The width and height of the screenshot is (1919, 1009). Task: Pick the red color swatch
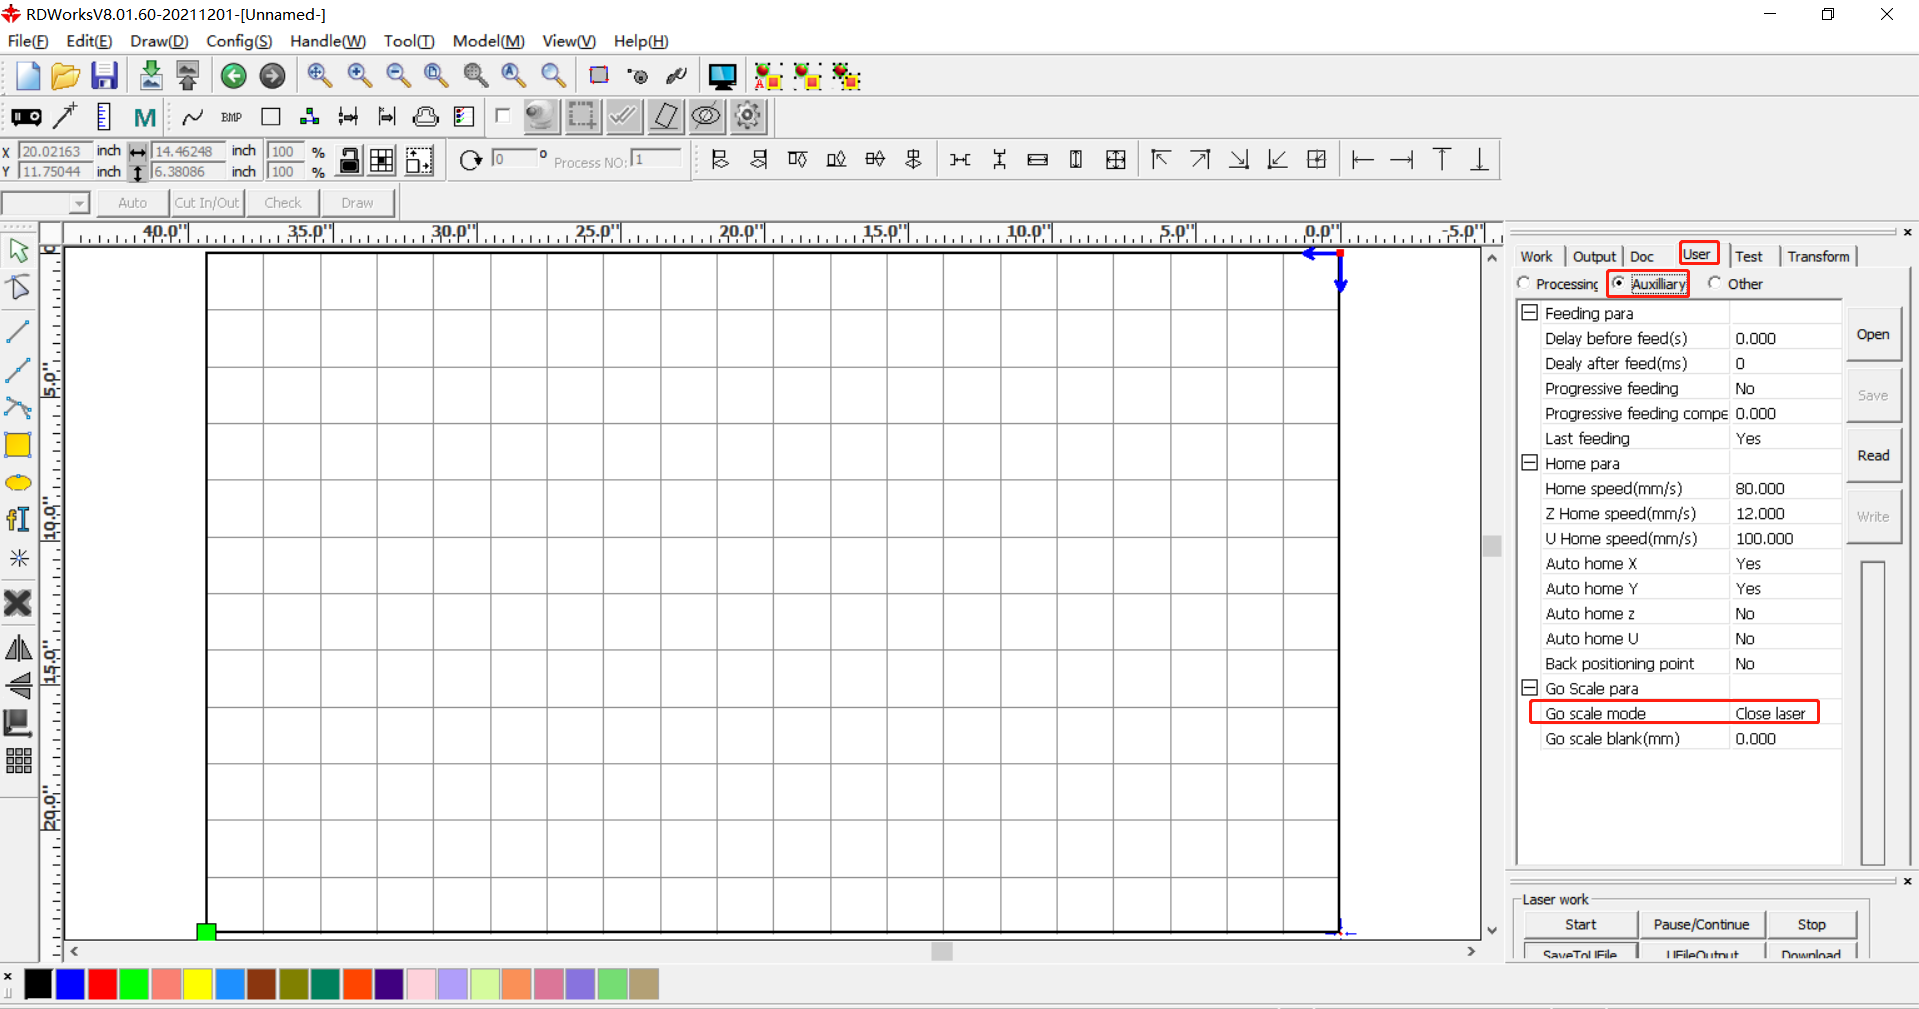pyautogui.click(x=102, y=984)
